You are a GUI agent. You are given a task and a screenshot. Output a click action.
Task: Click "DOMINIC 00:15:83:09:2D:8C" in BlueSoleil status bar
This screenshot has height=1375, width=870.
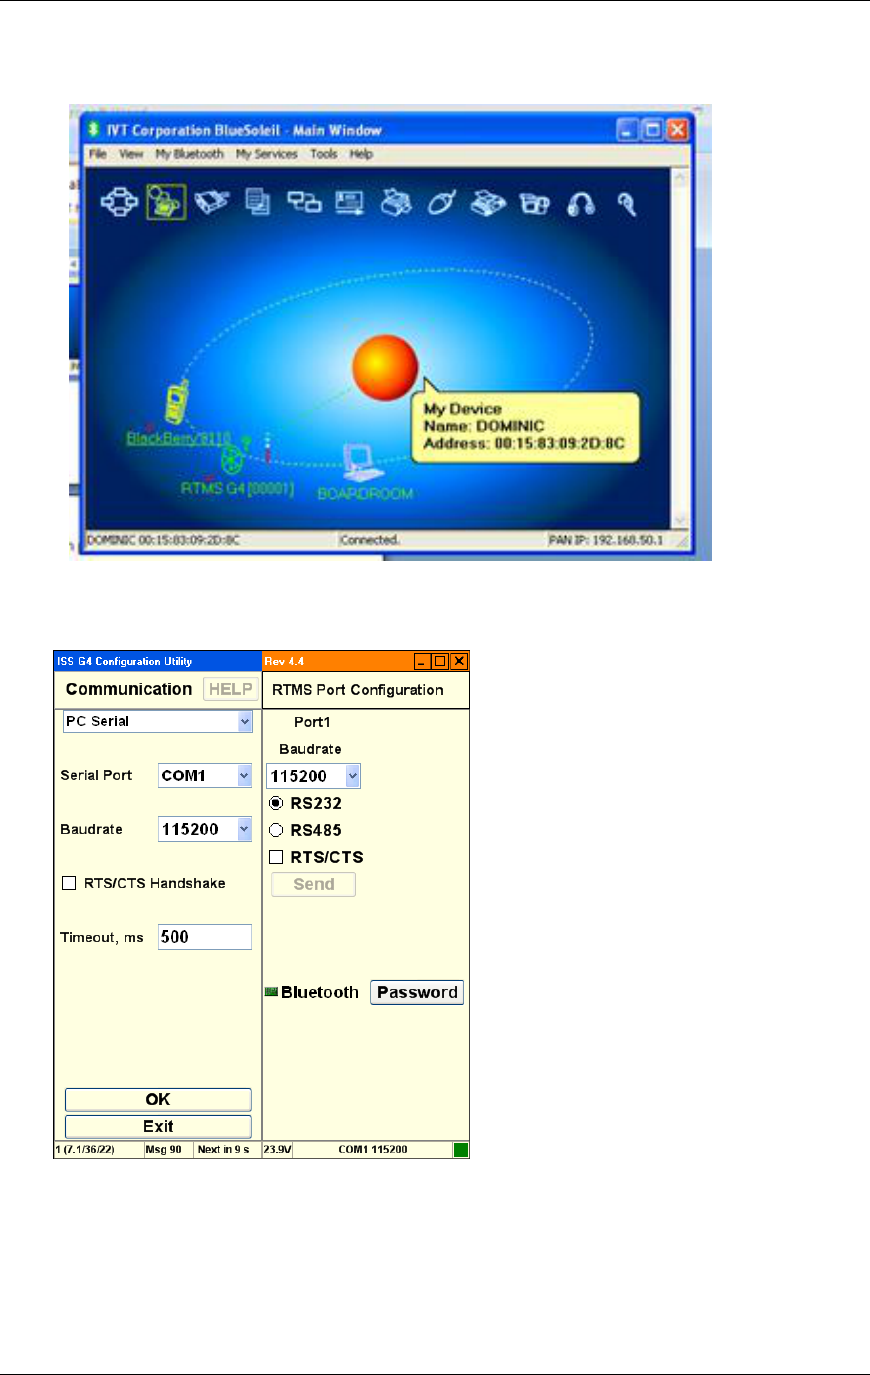[163, 540]
